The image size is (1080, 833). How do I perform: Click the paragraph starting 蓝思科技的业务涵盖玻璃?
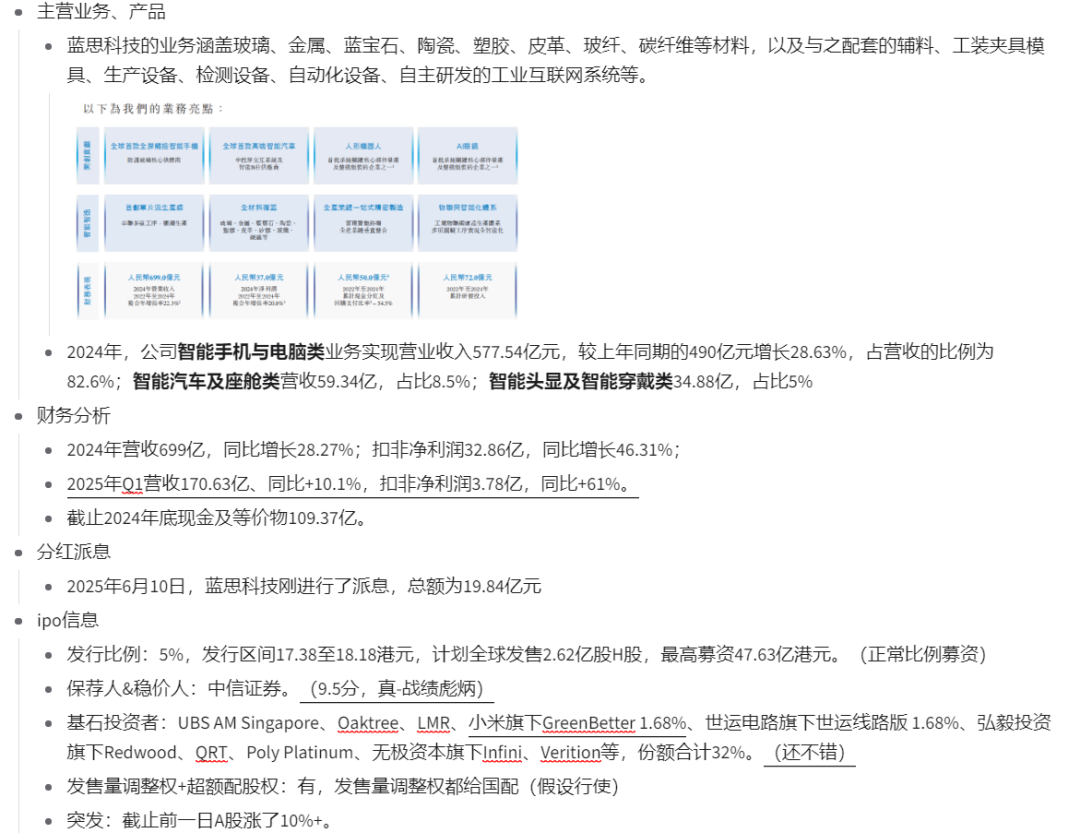555,60
